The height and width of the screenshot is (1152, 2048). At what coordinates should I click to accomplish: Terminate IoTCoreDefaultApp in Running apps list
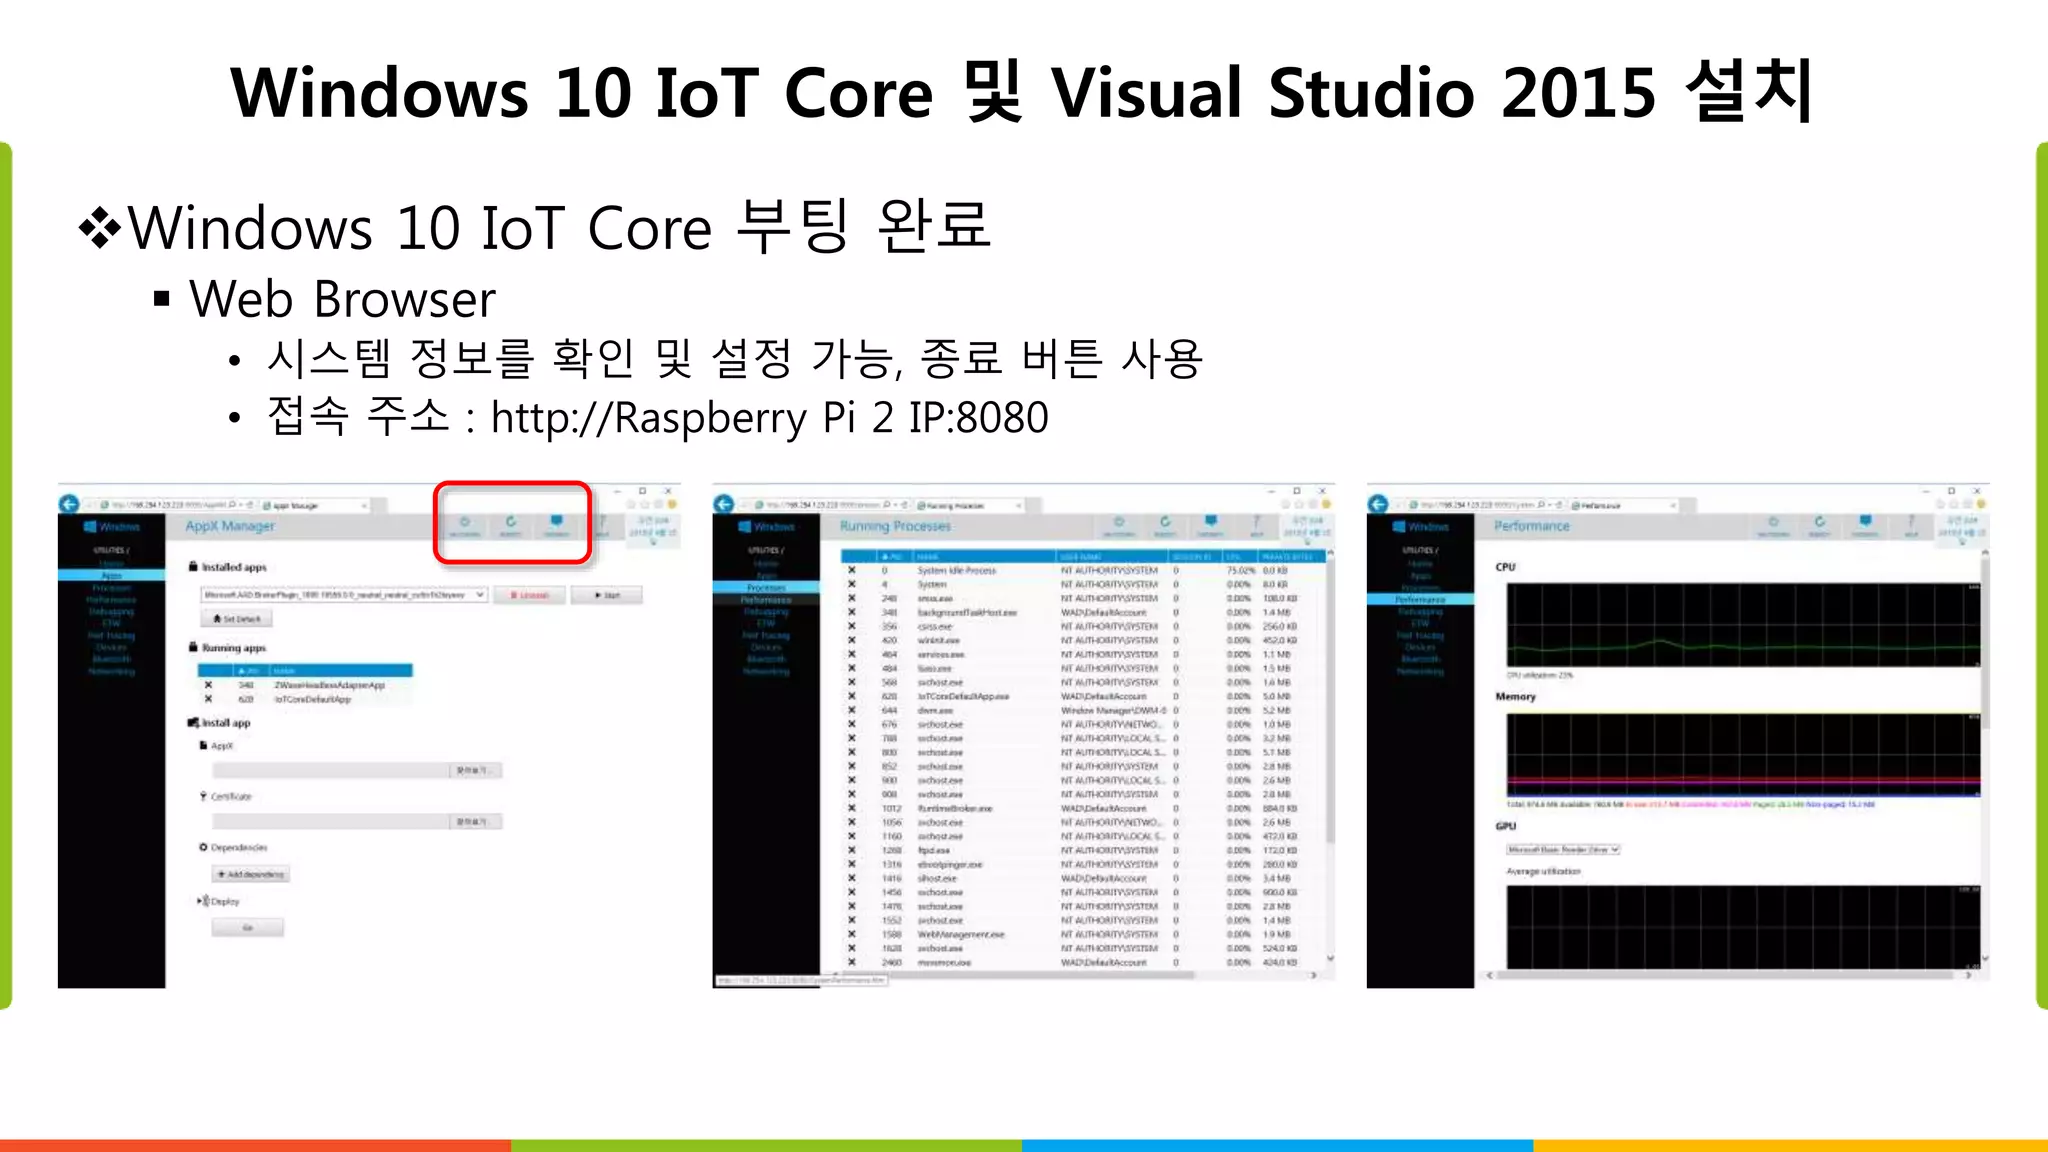[x=208, y=699]
